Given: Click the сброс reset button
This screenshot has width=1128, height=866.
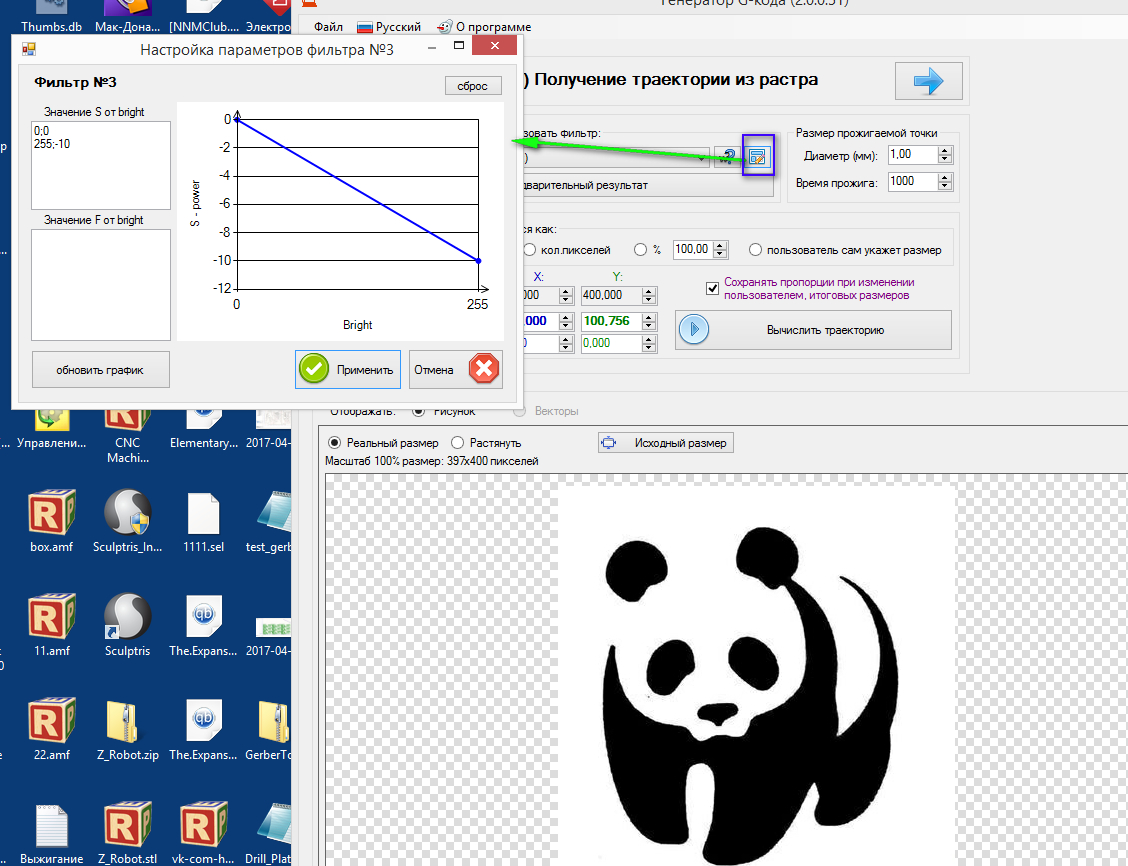Looking at the screenshot, I should [x=473, y=86].
